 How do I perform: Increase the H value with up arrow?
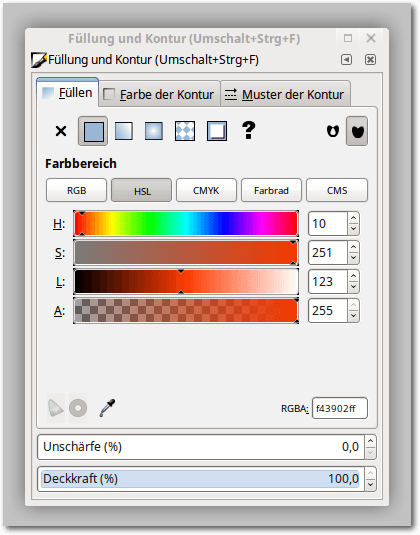[353, 218]
